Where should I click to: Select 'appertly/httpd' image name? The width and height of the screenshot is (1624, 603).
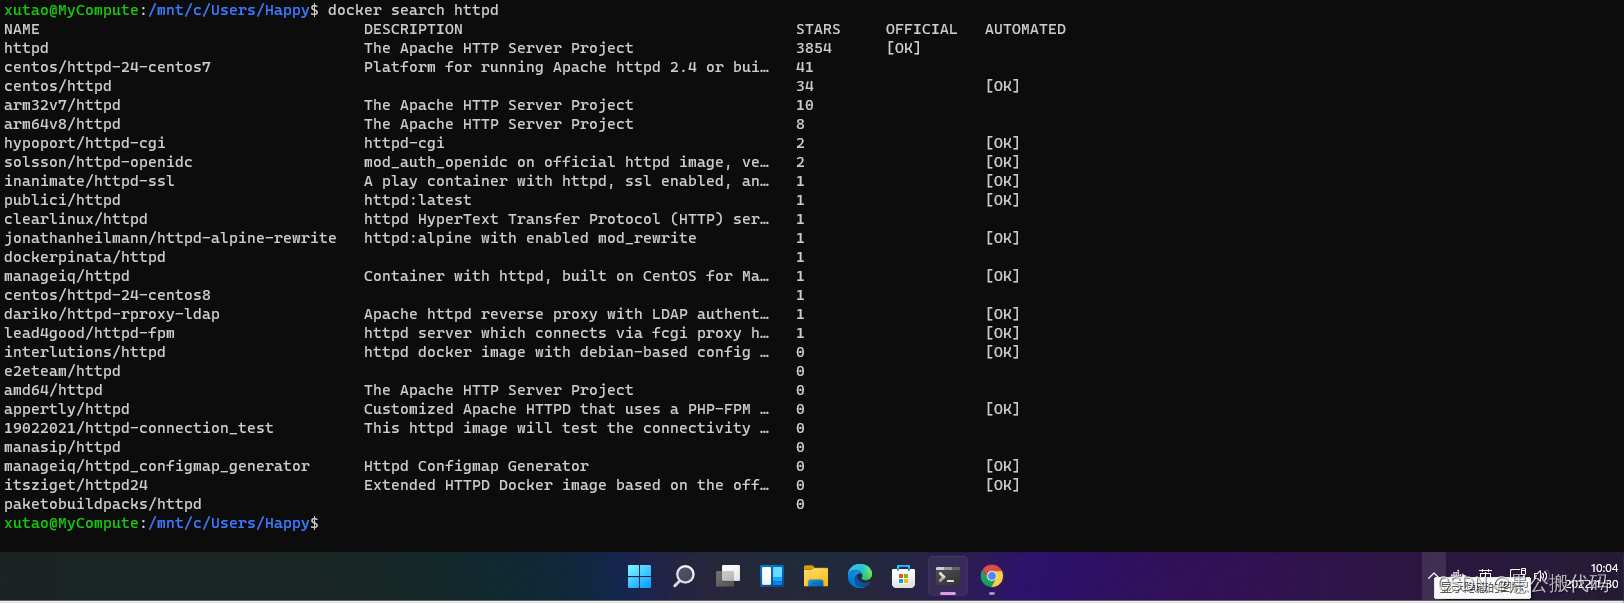coord(67,409)
